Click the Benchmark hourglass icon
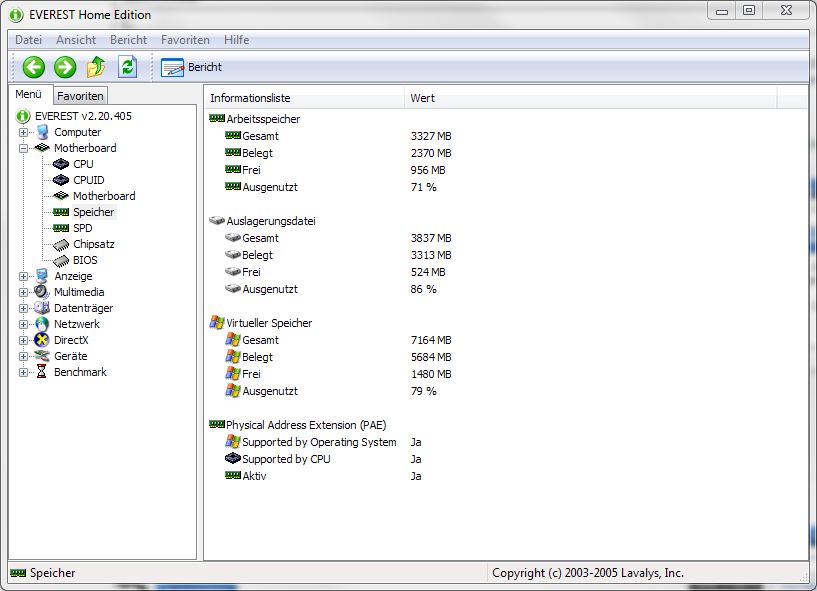The height and width of the screenshot is (591, 817). [42, 372]
